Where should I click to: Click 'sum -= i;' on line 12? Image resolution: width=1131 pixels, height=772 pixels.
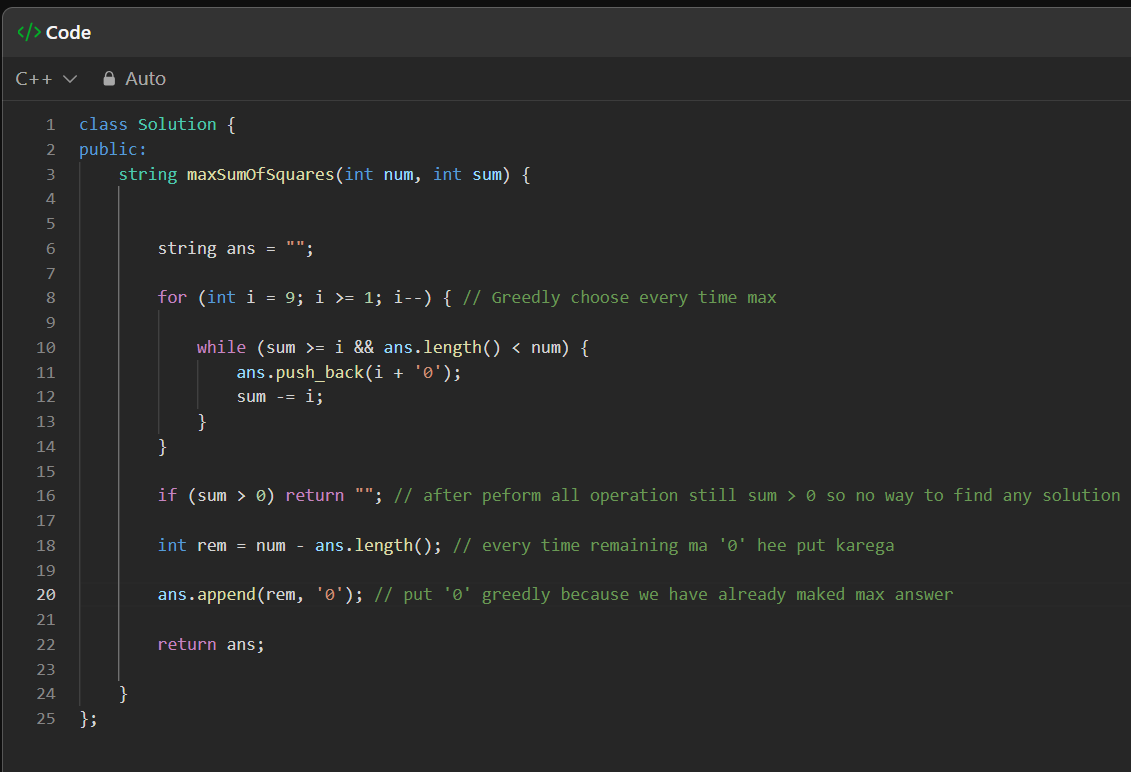(280, 397)
